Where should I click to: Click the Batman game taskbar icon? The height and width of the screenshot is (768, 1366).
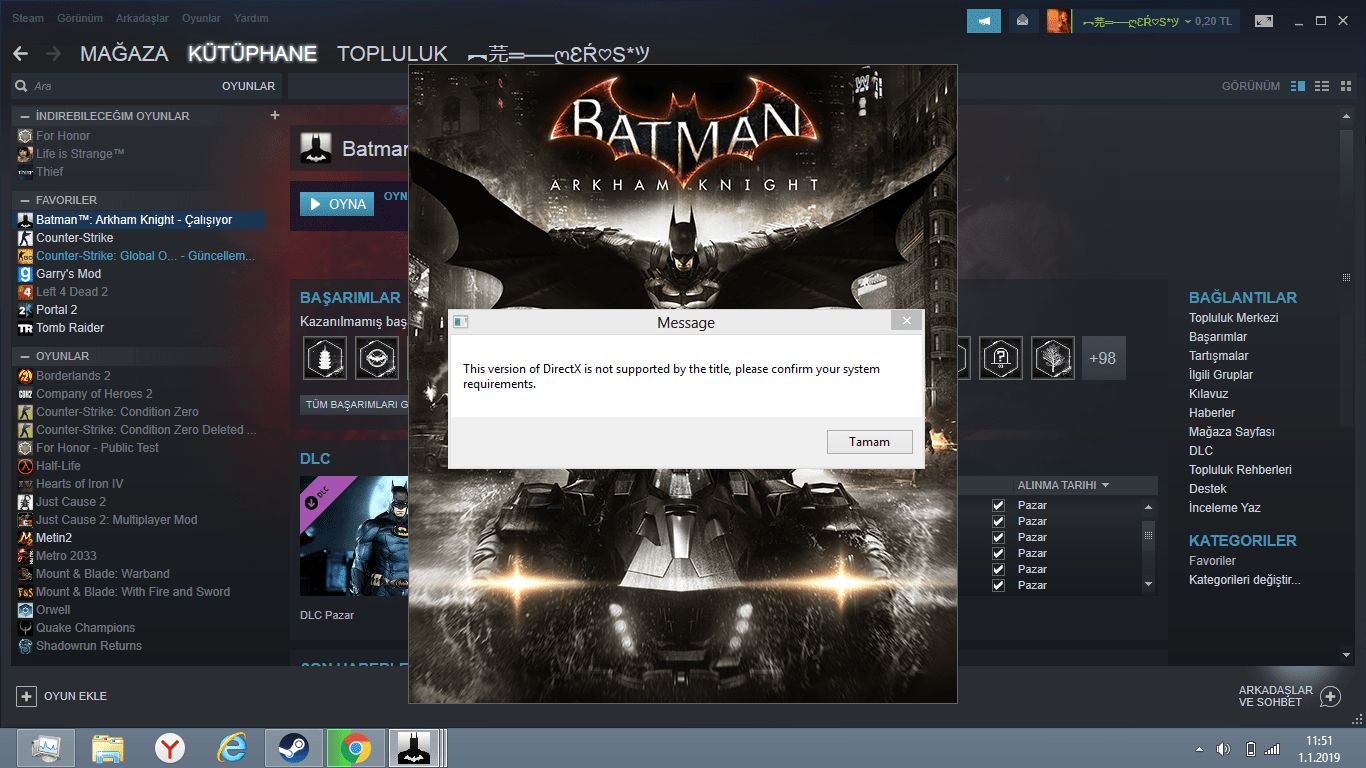pyautogui.click(x=414, y=747)
